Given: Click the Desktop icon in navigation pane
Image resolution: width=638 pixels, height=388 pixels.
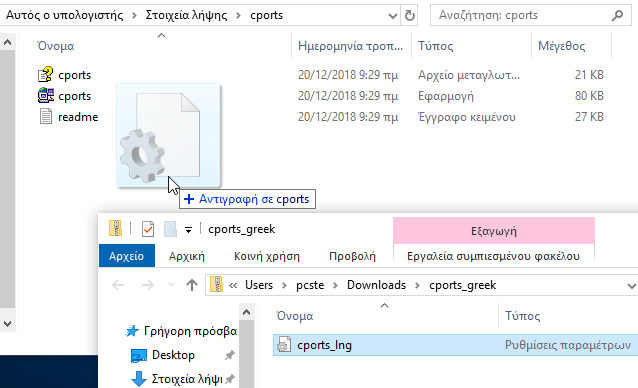Looking at the screenshot, I should coord(139,355).
